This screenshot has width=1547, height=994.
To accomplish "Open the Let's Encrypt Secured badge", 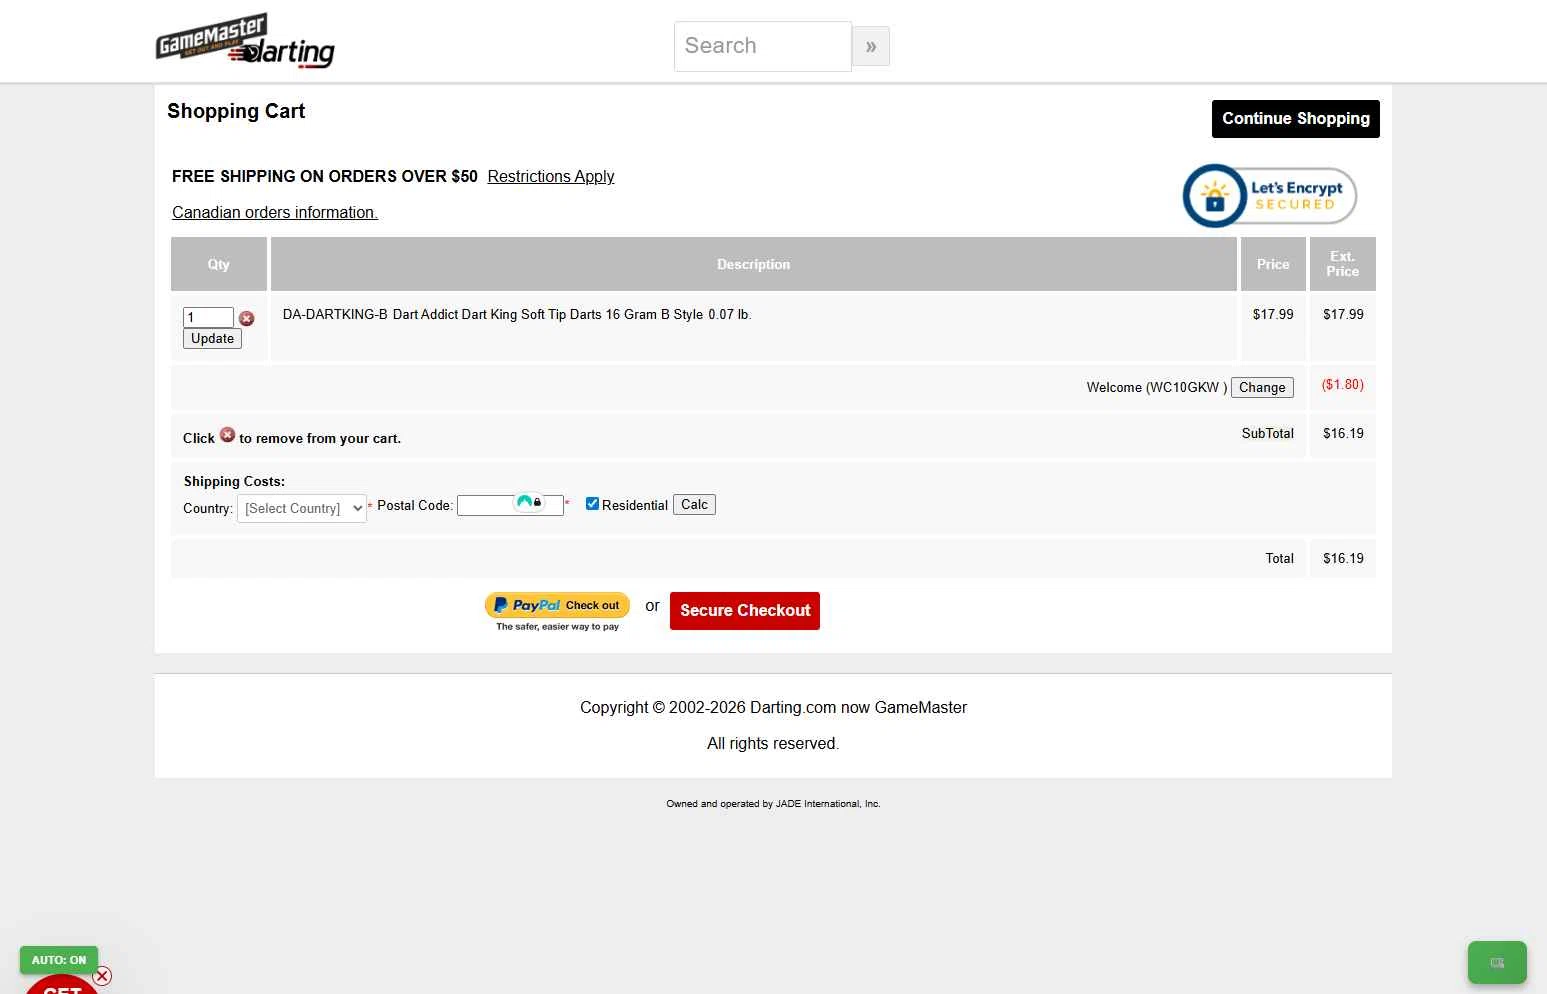I will pos(1269,196).
